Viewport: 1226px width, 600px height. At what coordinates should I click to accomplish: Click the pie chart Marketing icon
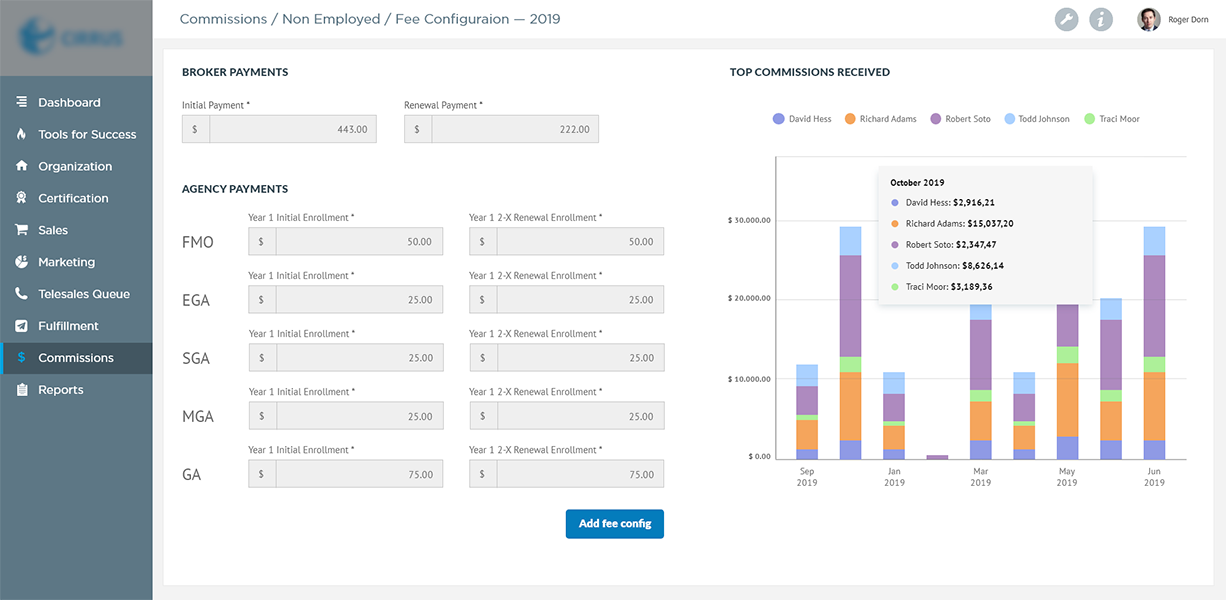click(x=21, y=262)
